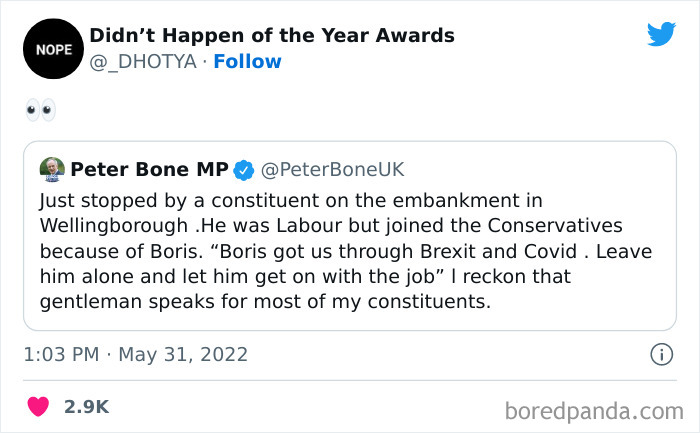Click the @PeterBoneUK handle
Screen dimensions: 700x433
coord(333,169)
